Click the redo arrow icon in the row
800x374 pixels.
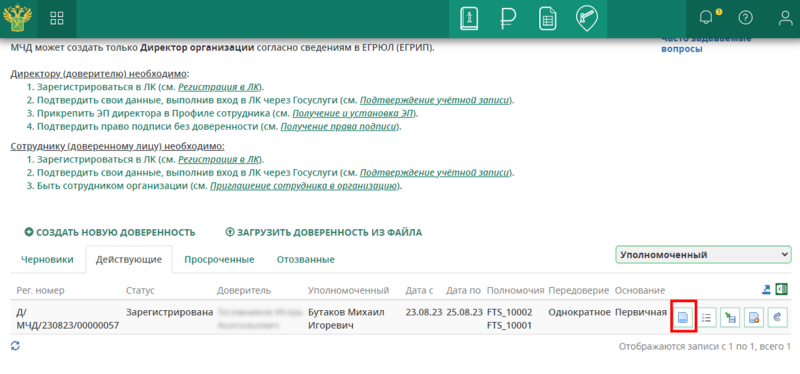(x=778, y=317)
